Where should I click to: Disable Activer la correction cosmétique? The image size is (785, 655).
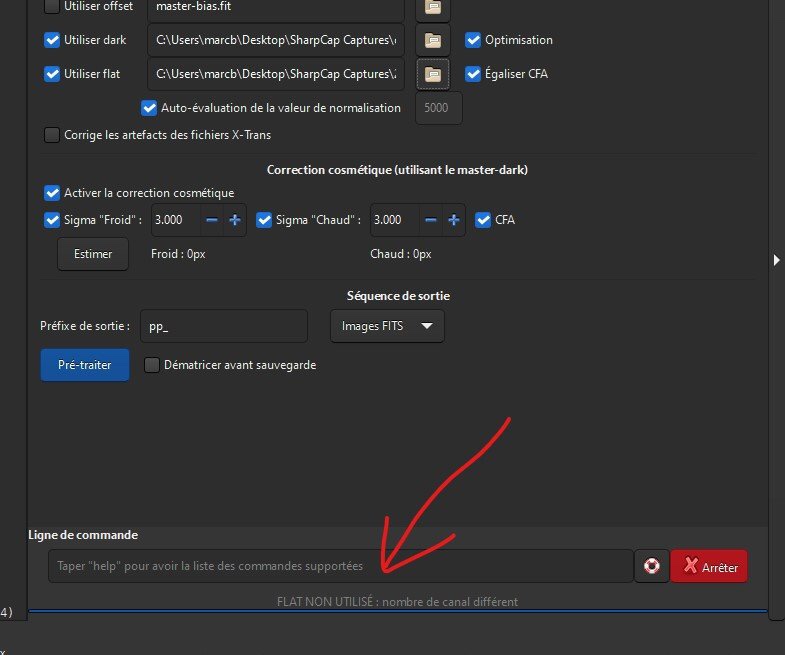(52, 192)
